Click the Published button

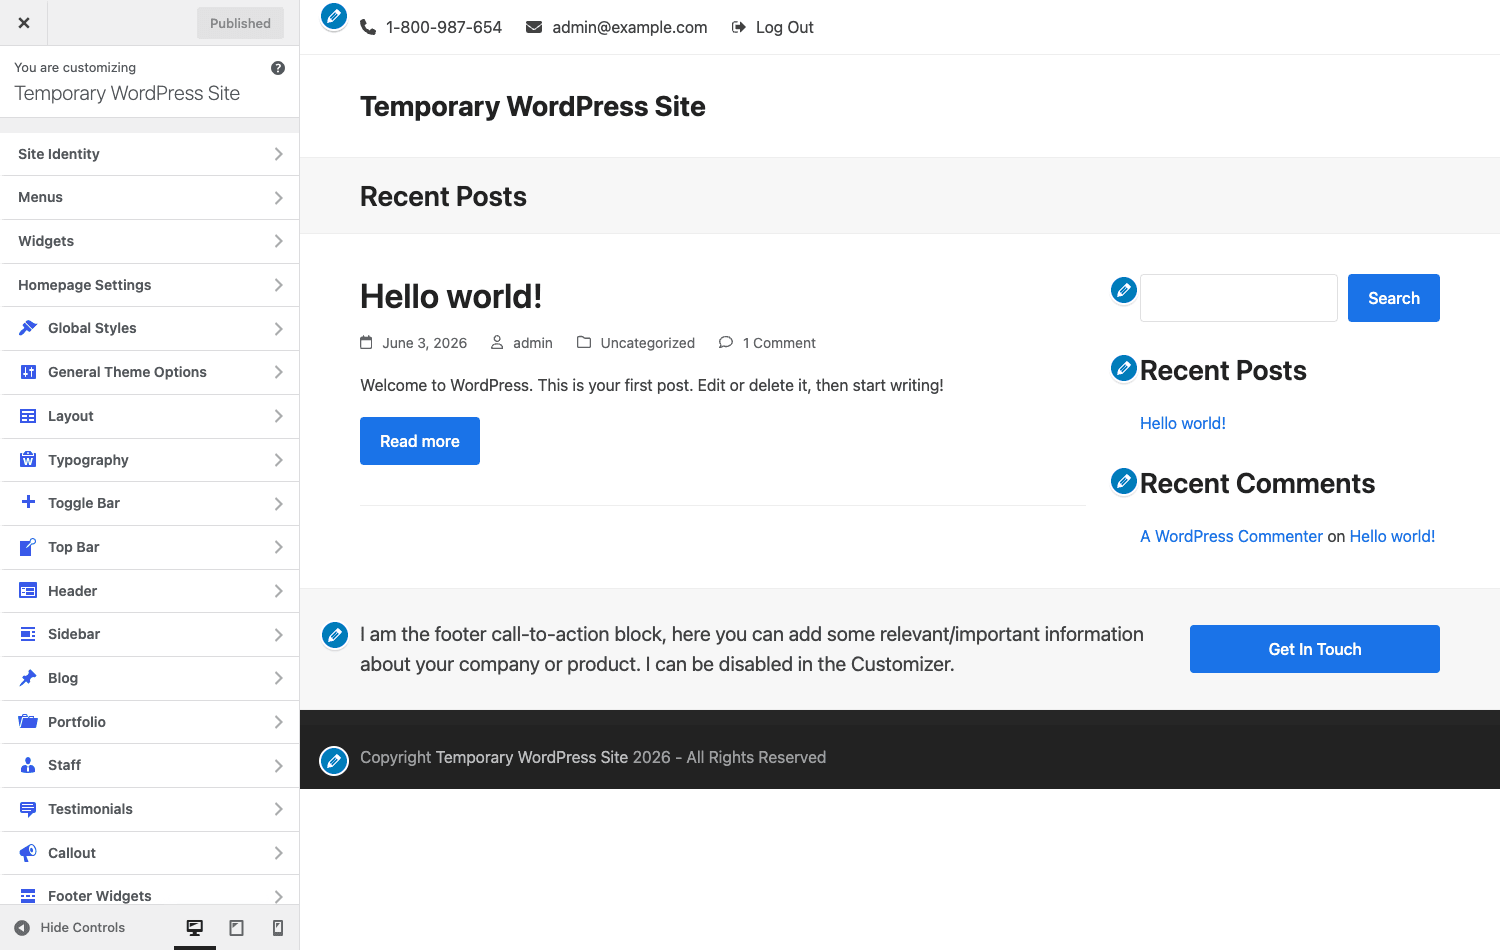tap(240, 23)
